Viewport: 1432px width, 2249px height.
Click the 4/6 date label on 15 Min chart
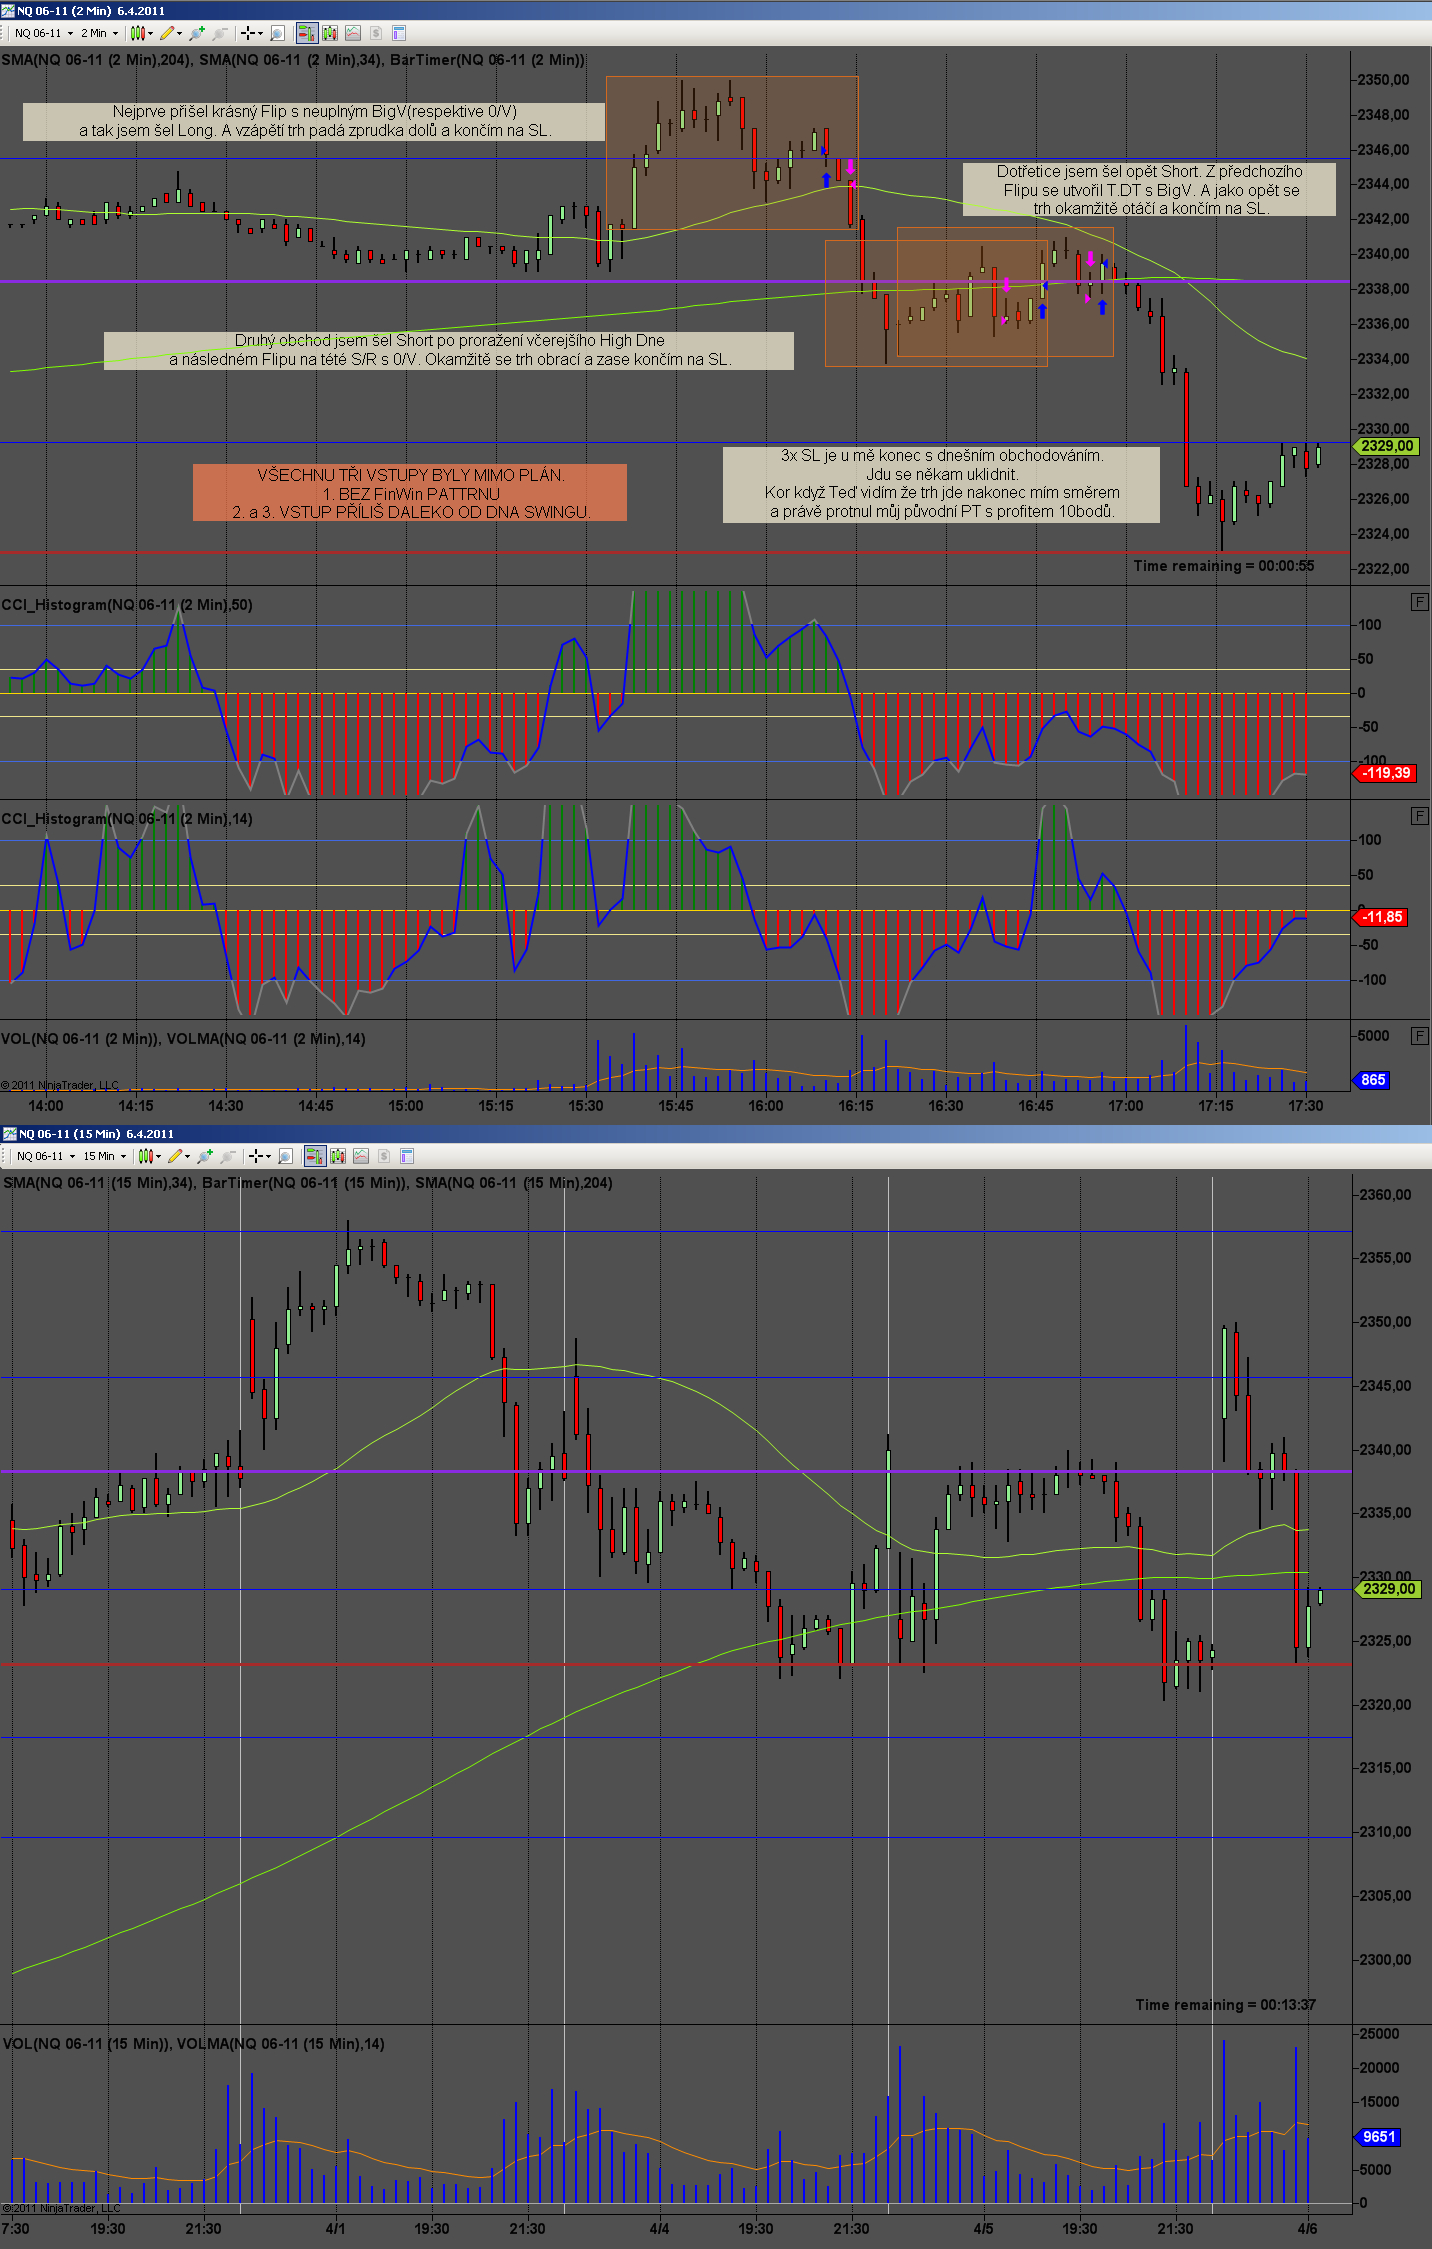click(1307, 2229)
